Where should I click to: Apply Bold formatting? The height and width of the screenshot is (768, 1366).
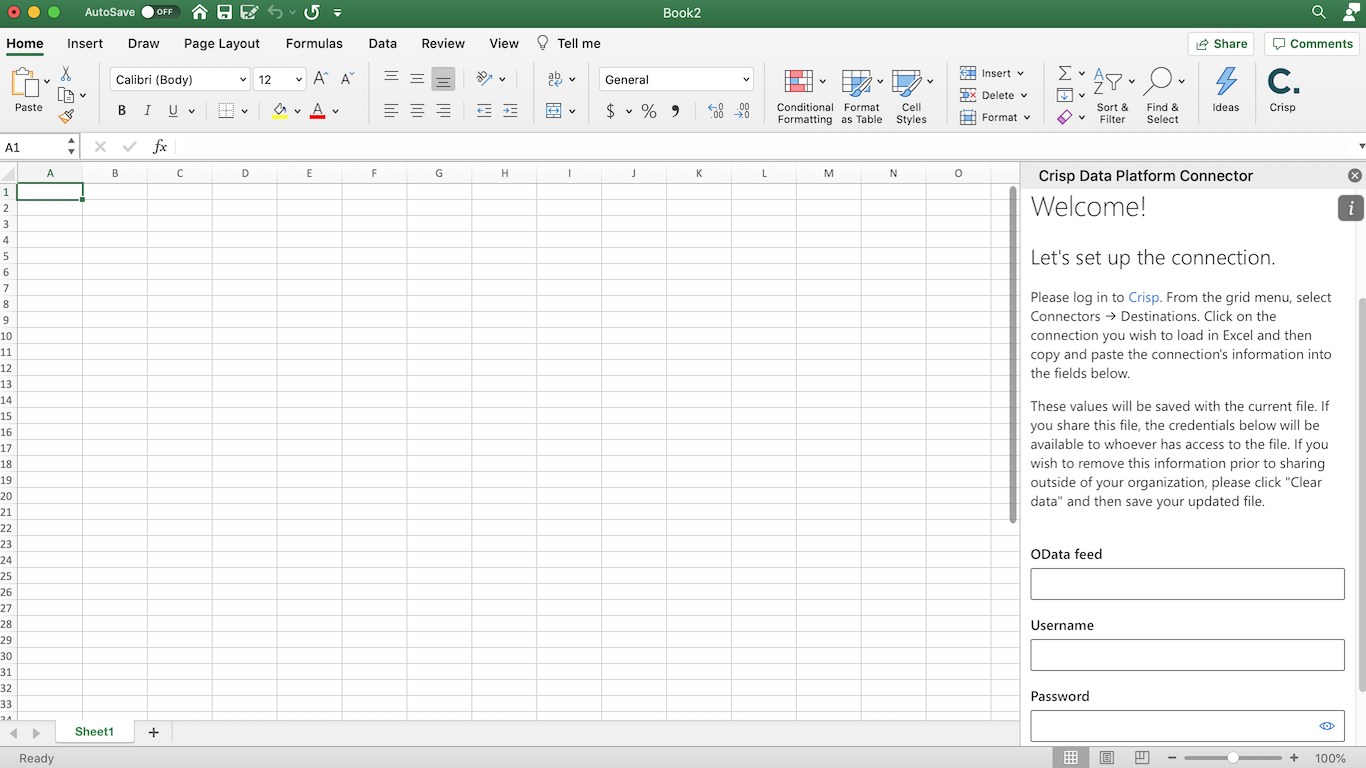tap(122, 111)
